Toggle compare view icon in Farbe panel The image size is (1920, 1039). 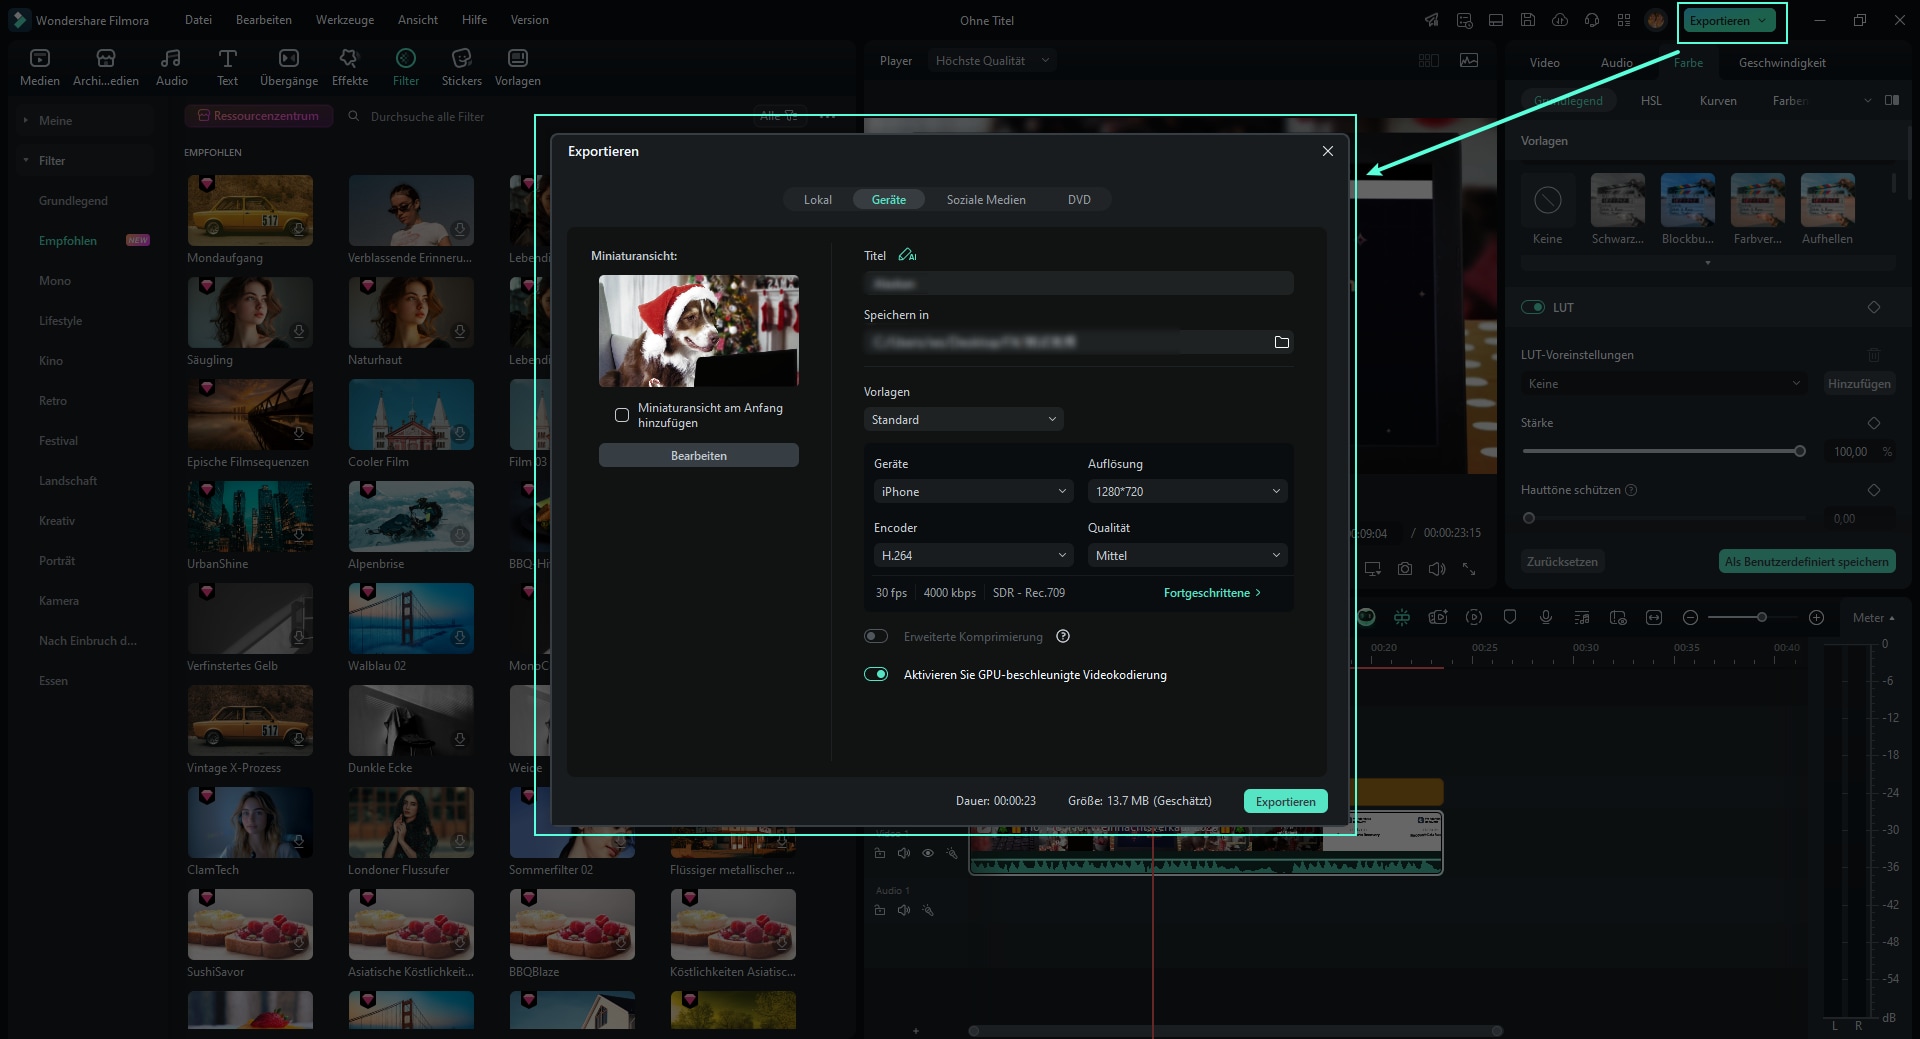(1891, 100)
